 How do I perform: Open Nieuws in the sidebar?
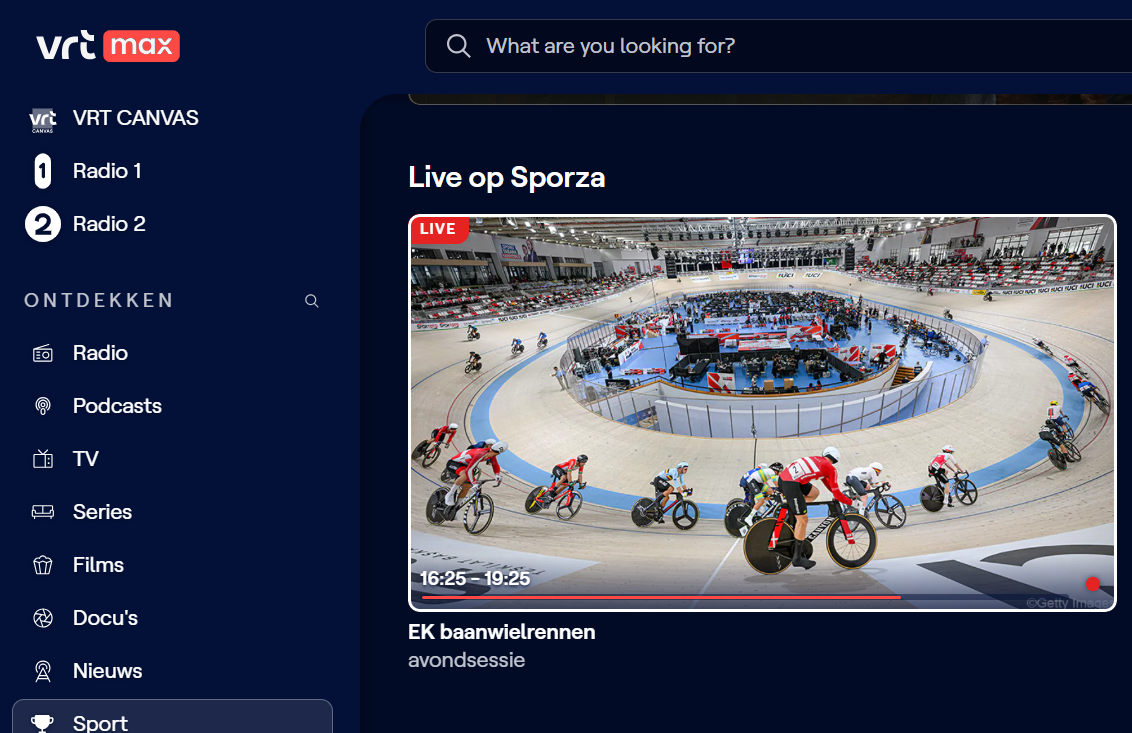[x=107, y=671]
